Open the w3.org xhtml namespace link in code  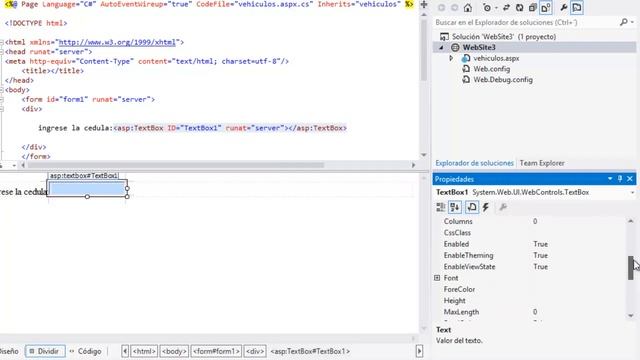coord(117,42)
